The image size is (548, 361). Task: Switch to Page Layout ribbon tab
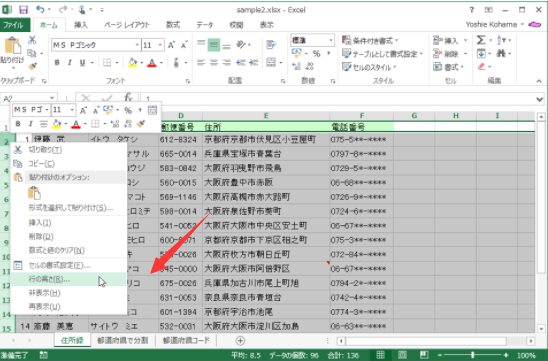127,25
